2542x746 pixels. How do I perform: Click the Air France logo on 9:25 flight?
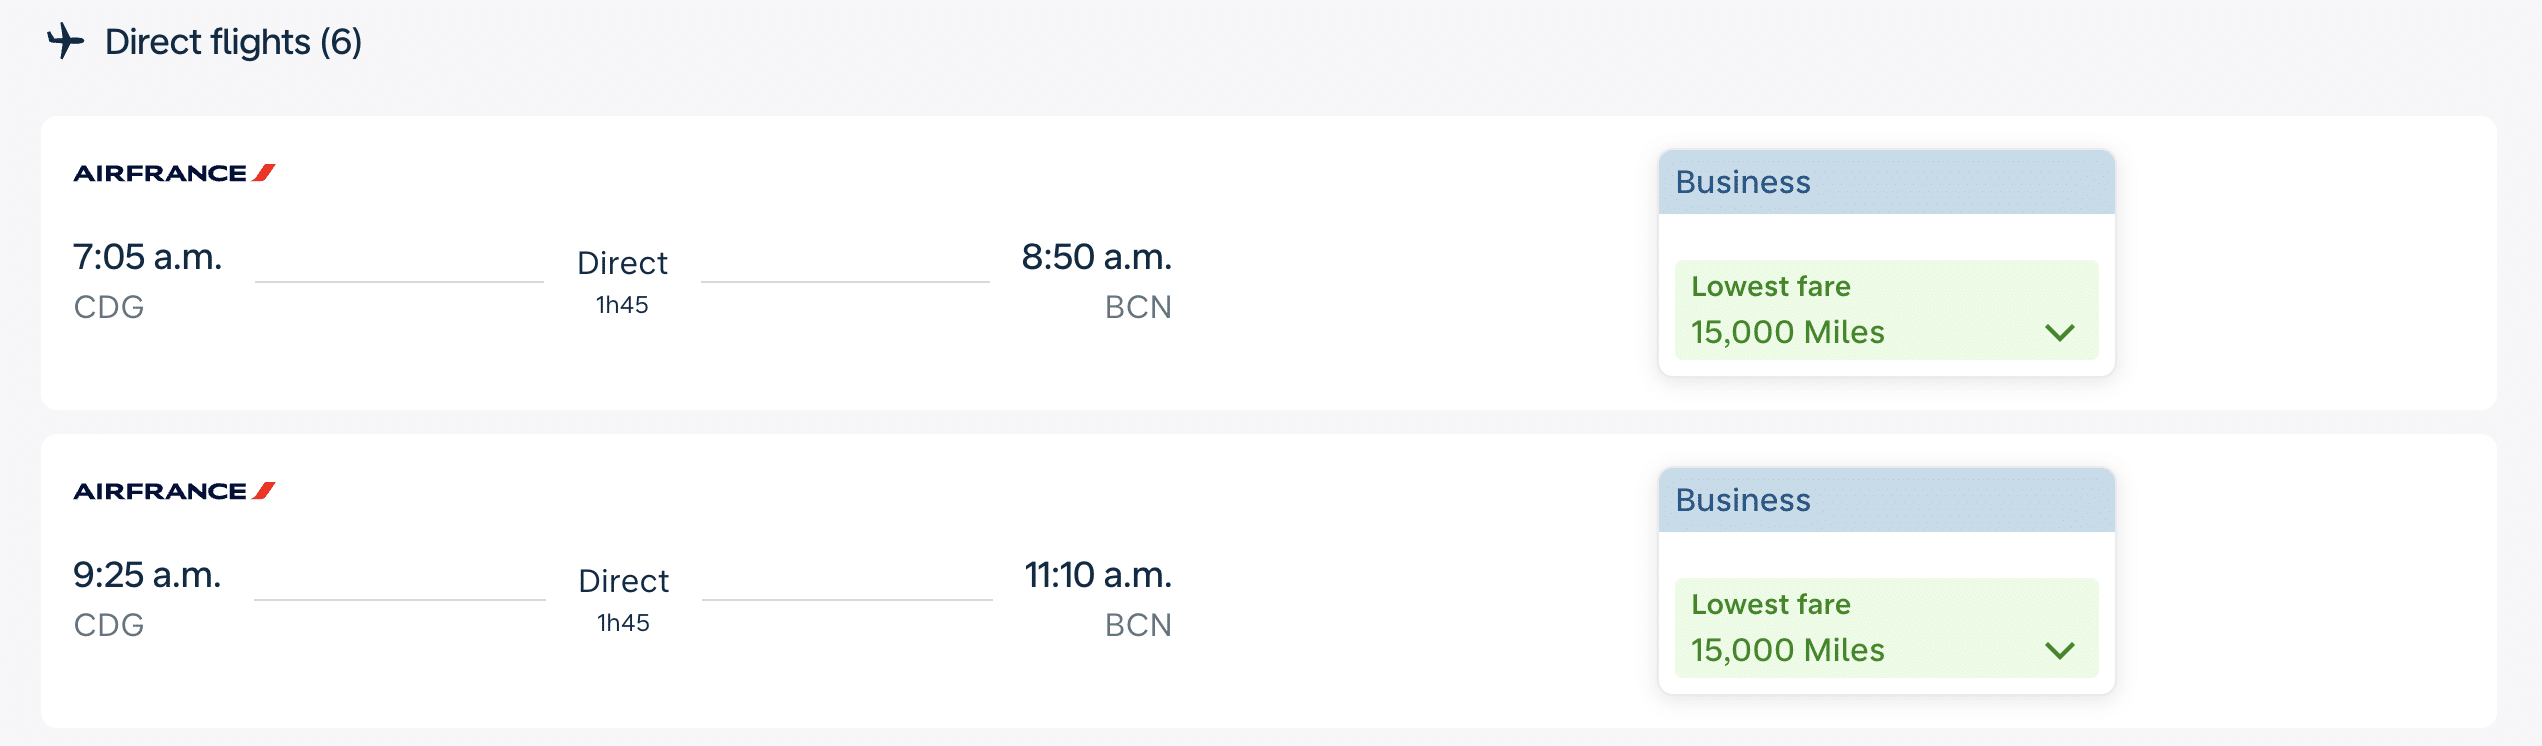point(174,491)
